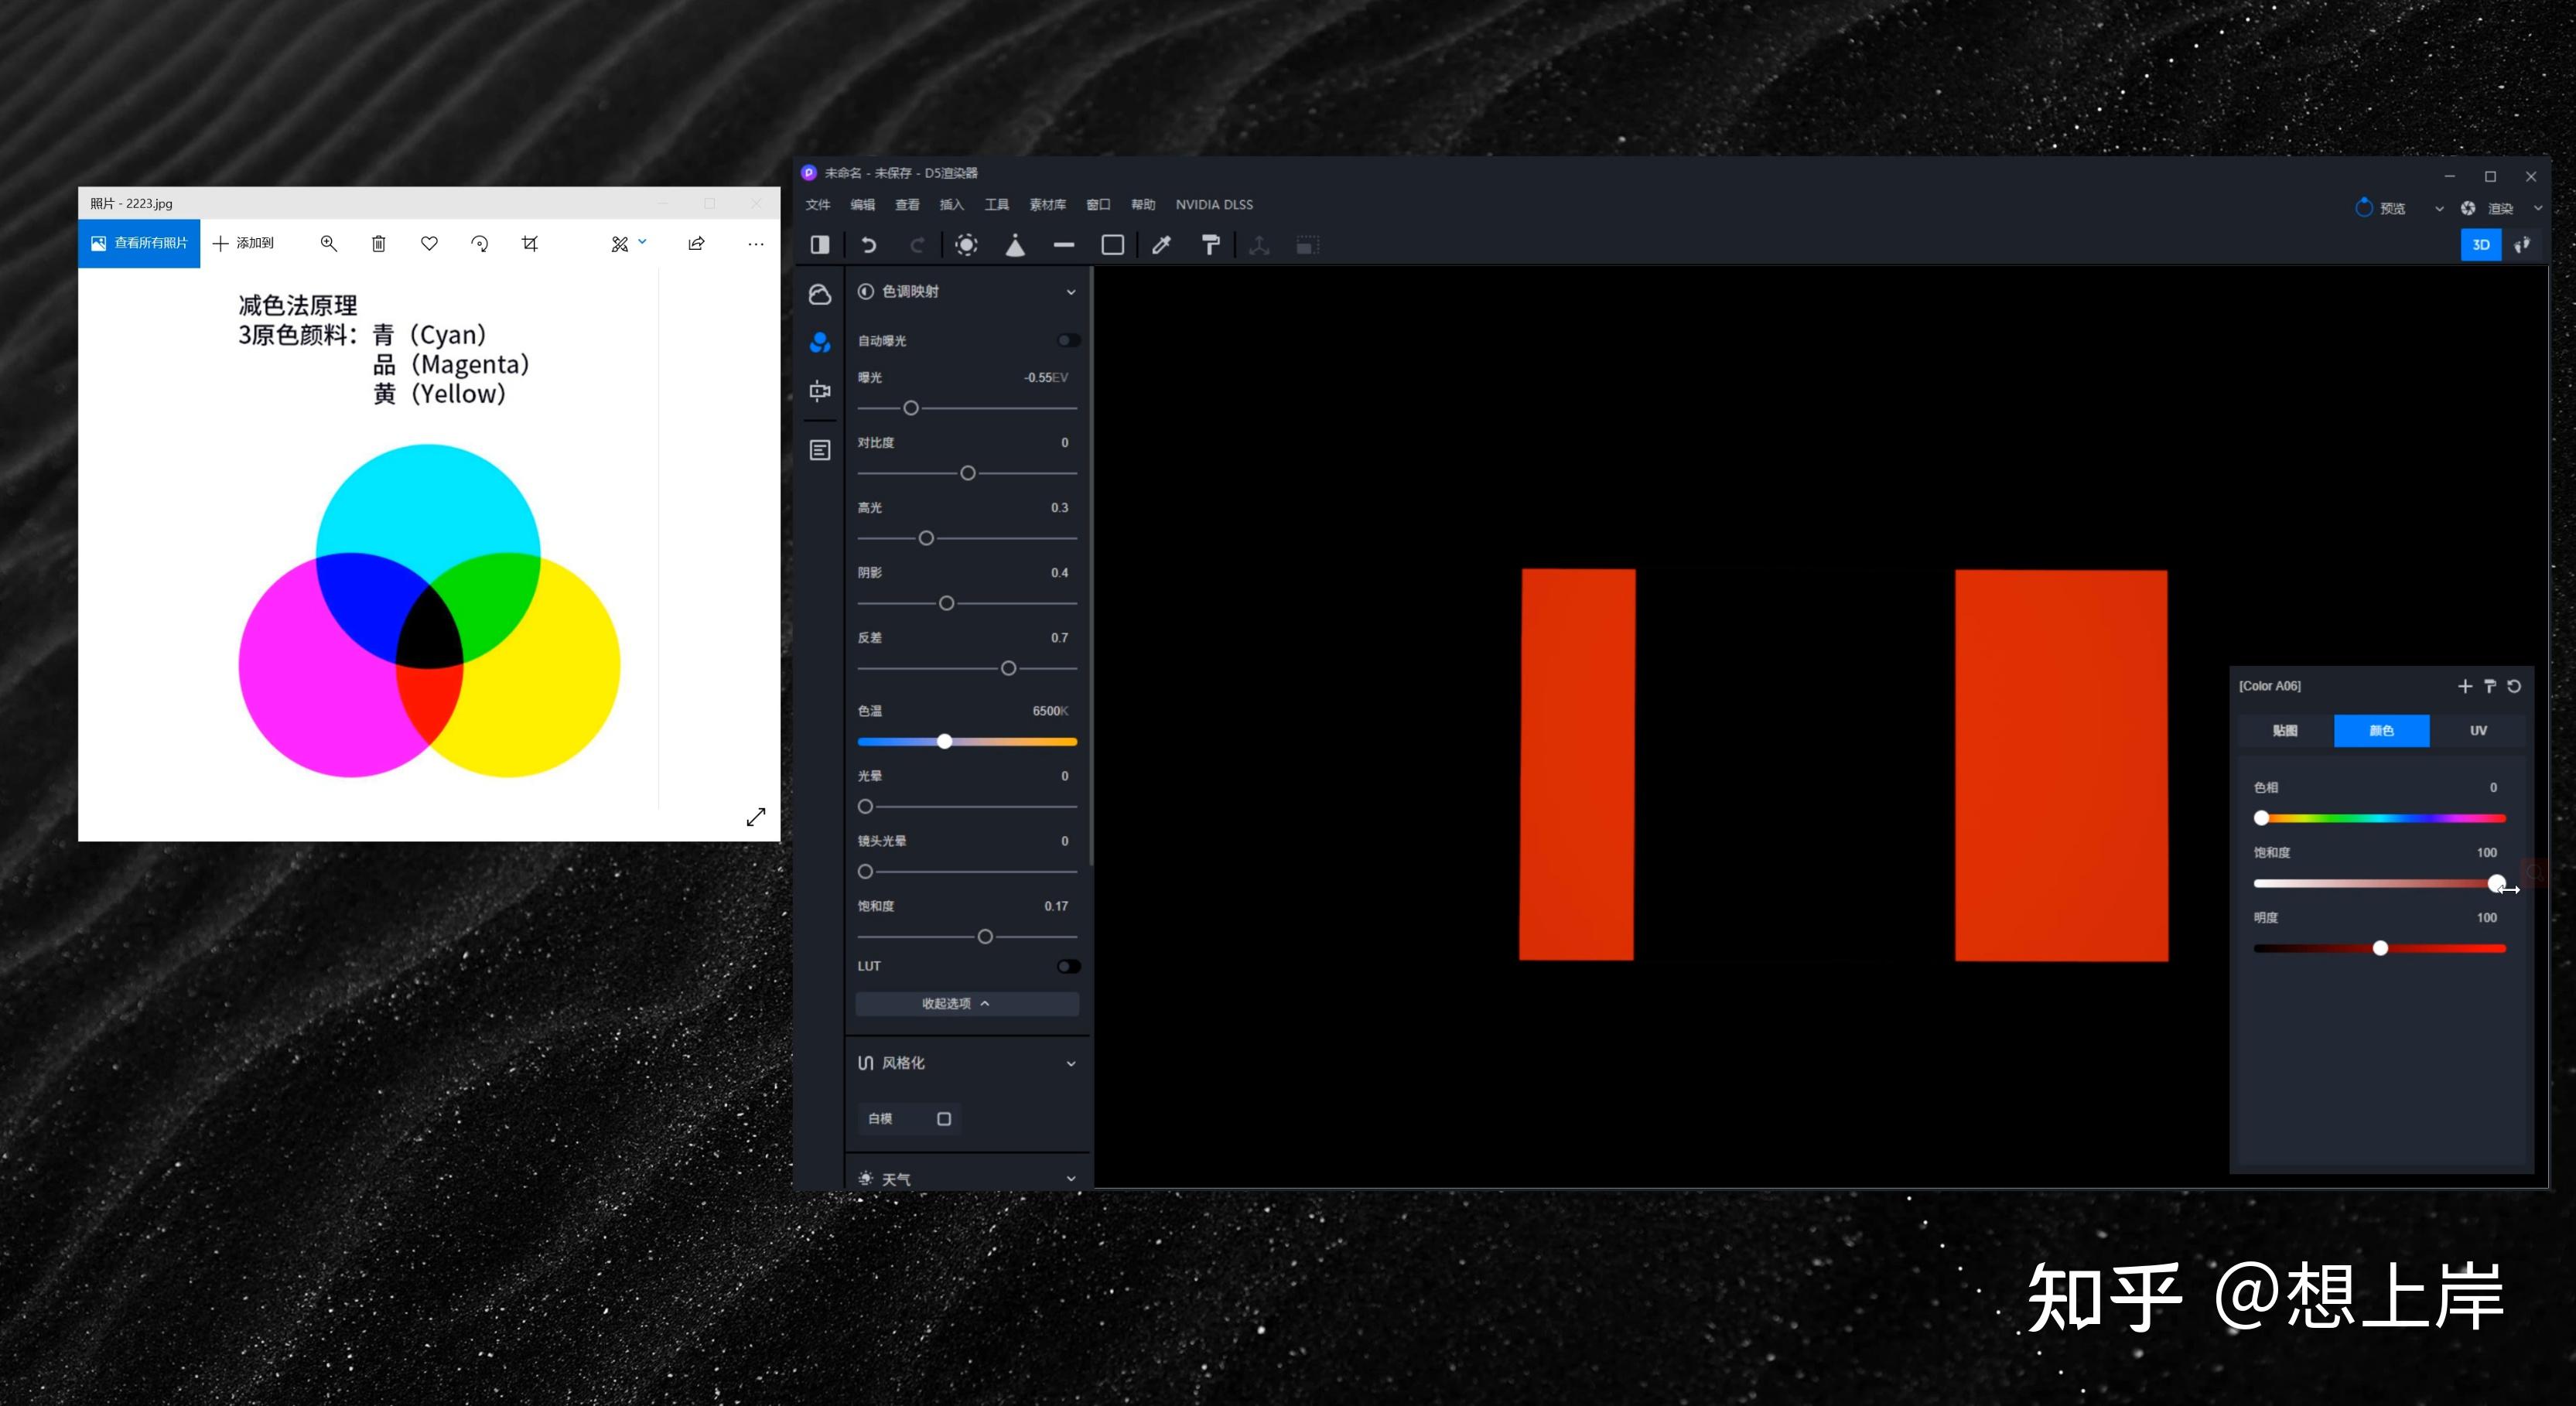The width and height of the screenshot is (2576, 1406).
Task: Click the trash delete icon in Photos
Action: tap(378, 243)
